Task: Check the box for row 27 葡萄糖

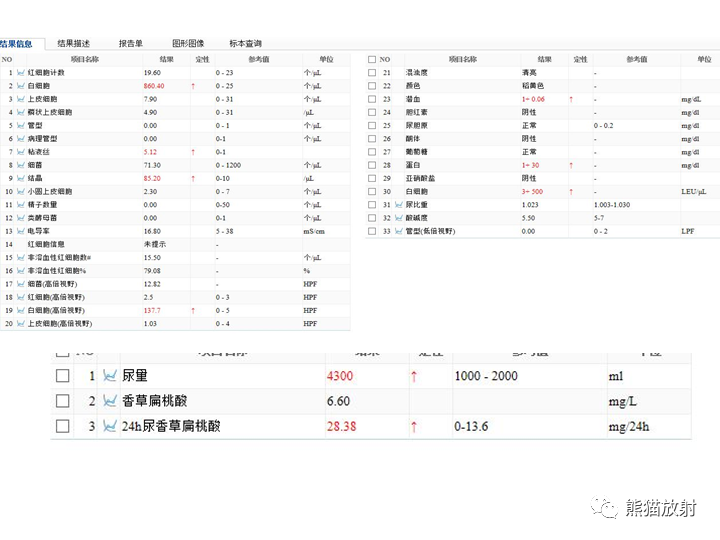Action: [x=372, y=152]
